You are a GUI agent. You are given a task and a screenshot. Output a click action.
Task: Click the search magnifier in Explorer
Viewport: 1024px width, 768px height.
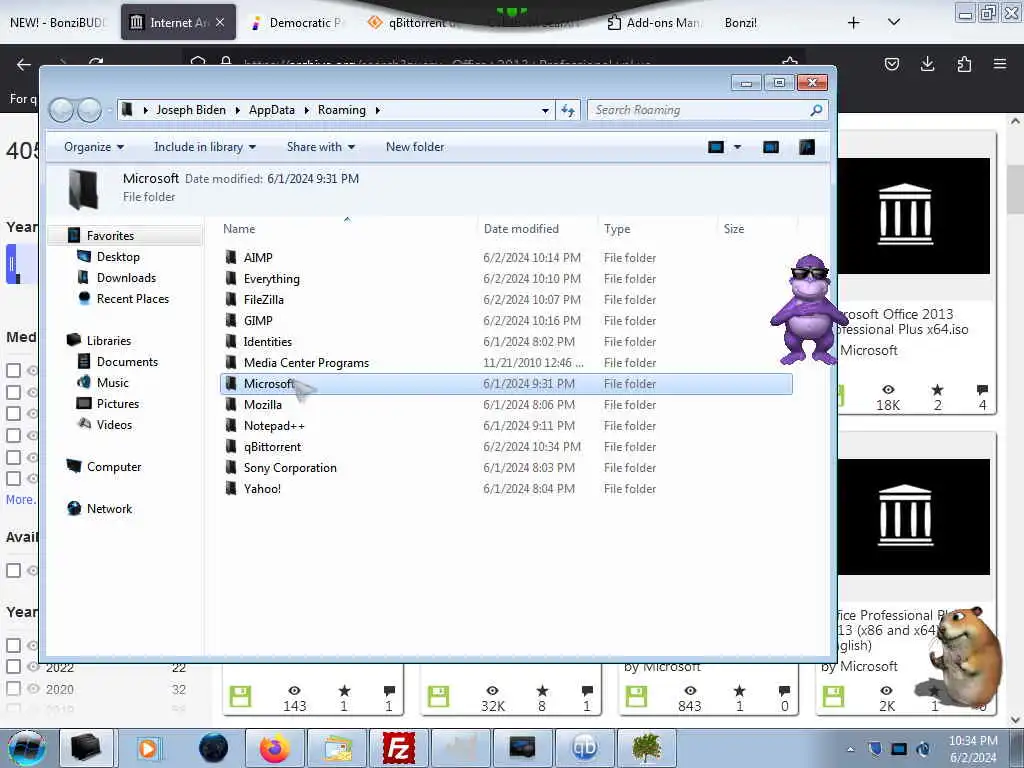tap(816, 110)
